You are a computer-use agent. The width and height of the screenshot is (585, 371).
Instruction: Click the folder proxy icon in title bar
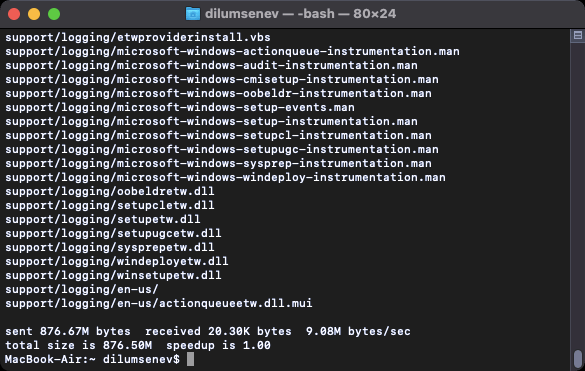pyautogui.click(x=193, y=14)
